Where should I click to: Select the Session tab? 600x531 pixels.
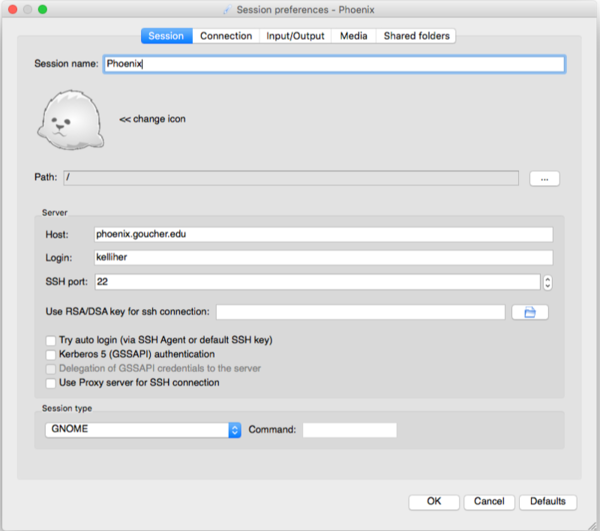(166, 36)
